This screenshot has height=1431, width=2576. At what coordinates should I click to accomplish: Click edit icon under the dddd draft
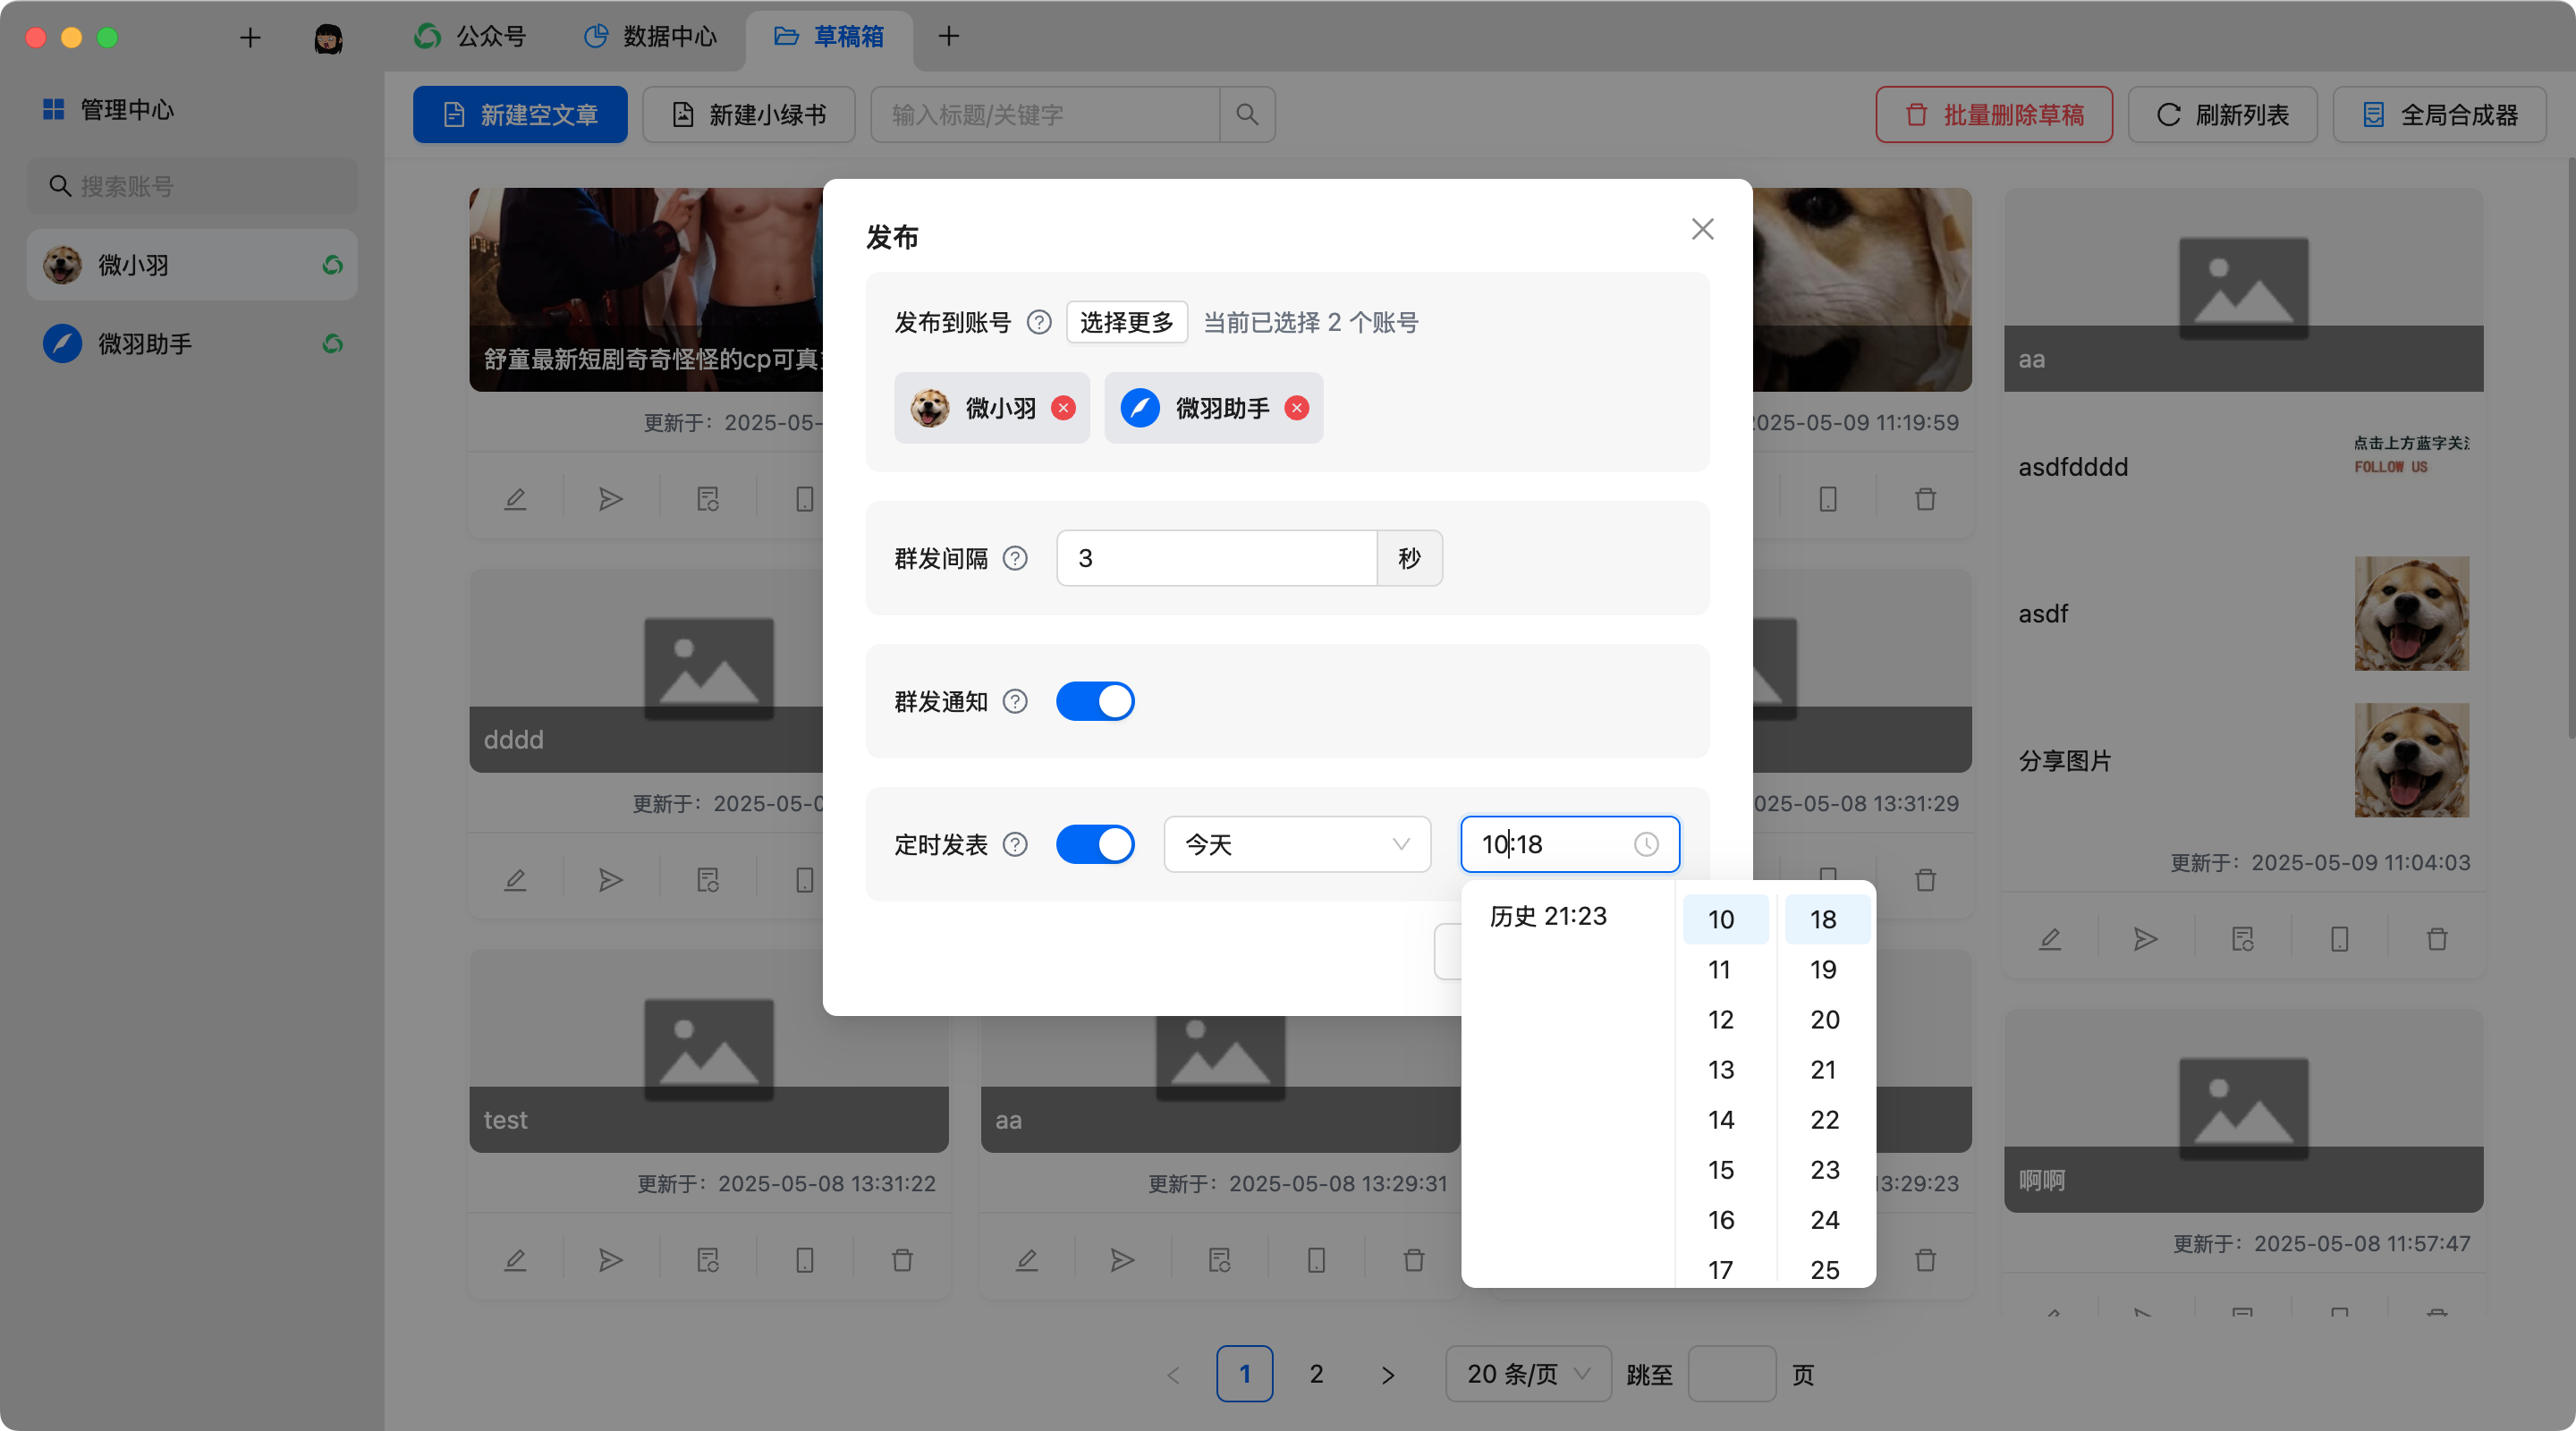pyautogui.click(x=515, y=880)
